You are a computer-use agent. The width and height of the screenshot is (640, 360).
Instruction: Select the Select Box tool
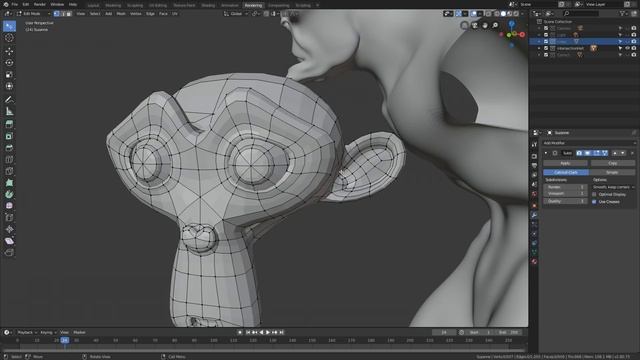(9, 26)
